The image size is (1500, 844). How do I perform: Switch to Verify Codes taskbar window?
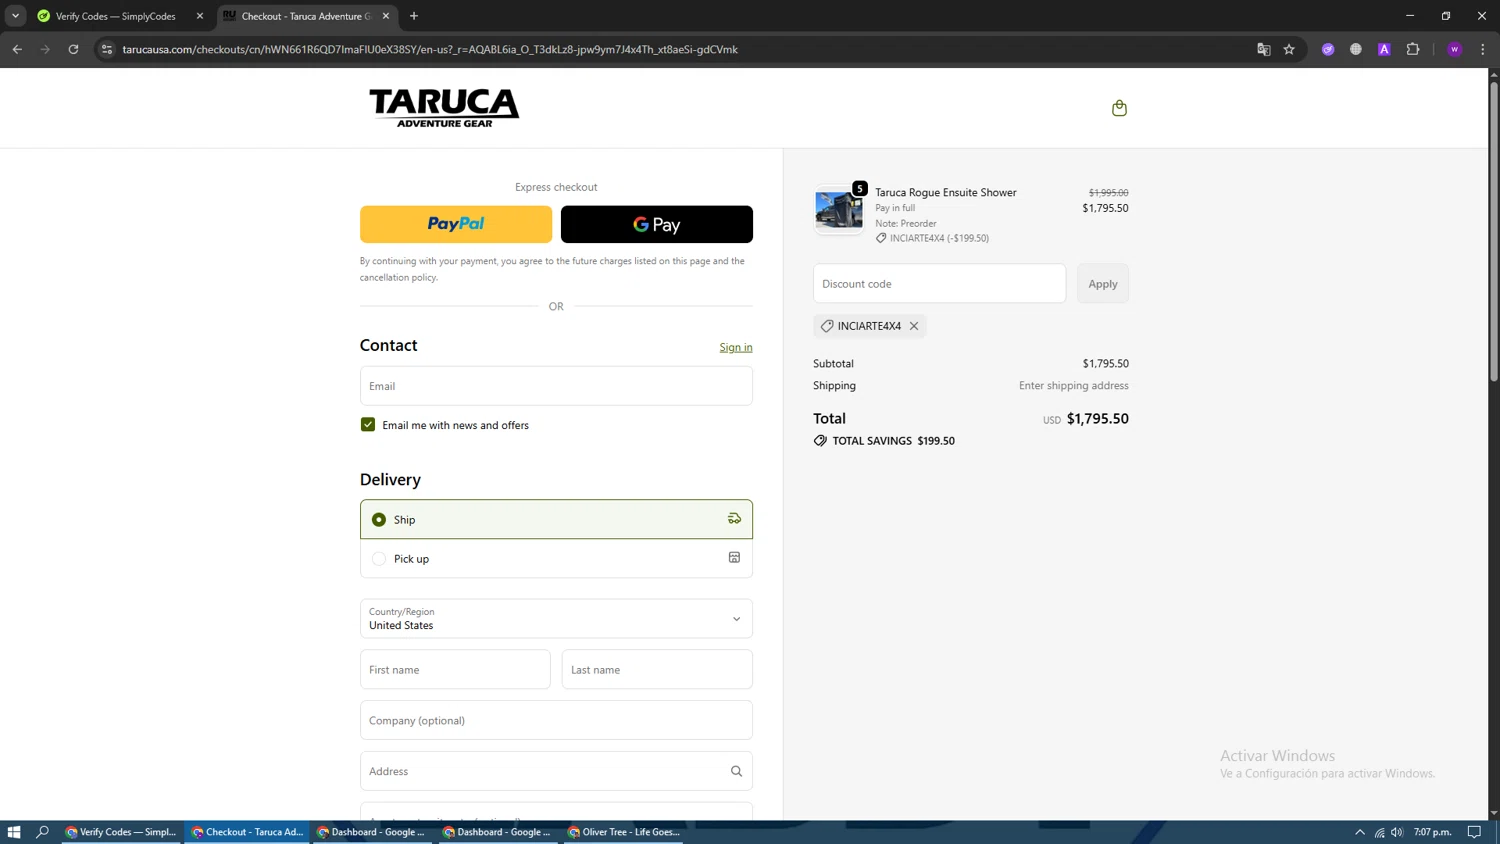point(121,832)
